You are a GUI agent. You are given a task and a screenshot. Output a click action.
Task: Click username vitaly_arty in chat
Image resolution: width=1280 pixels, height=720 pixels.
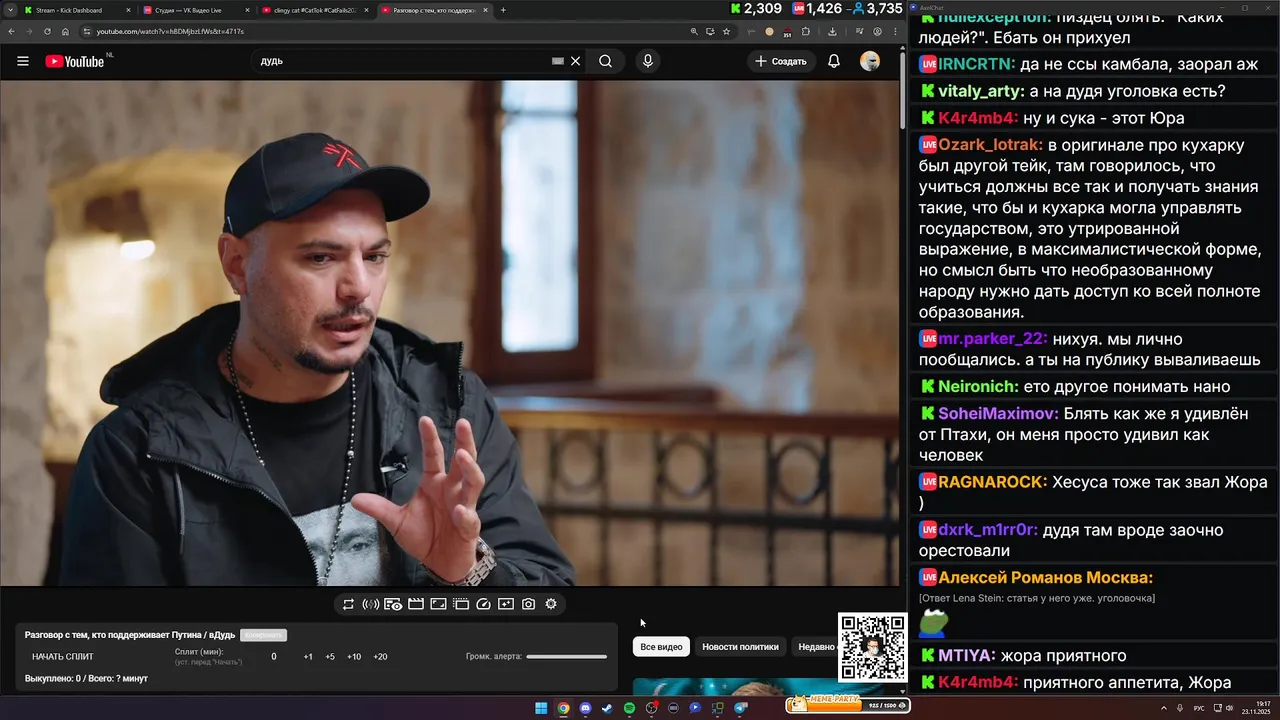pos(981,91)
